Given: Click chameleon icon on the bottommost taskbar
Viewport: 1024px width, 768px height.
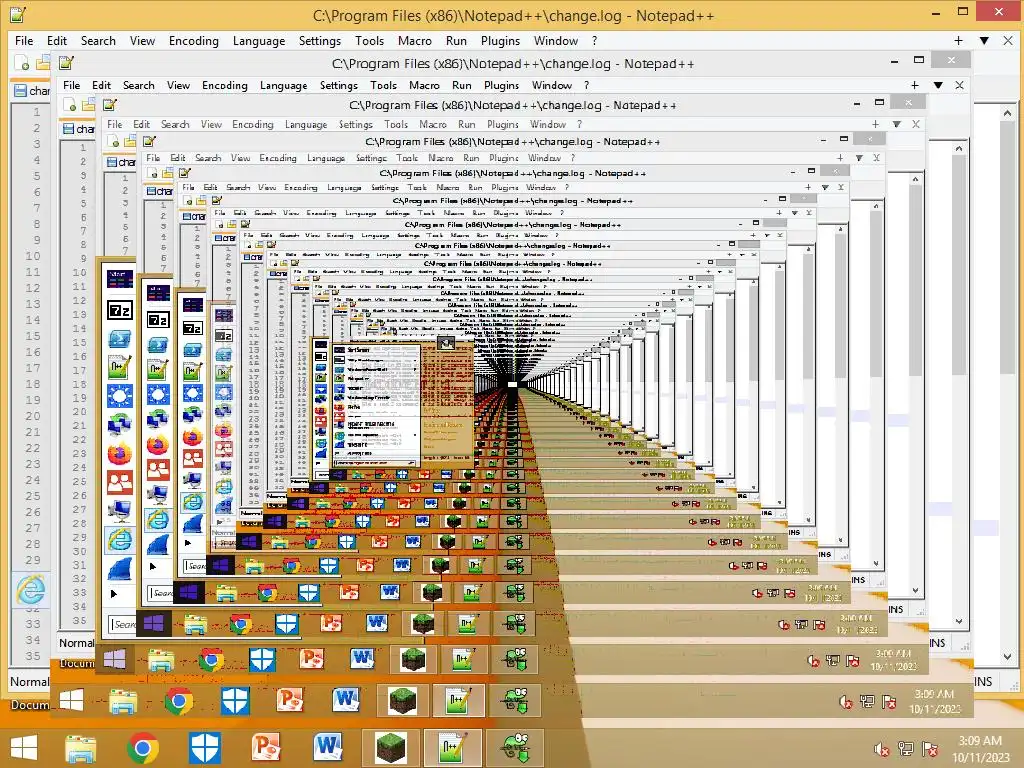Looking at the screenshot, I should pos(516,748).
